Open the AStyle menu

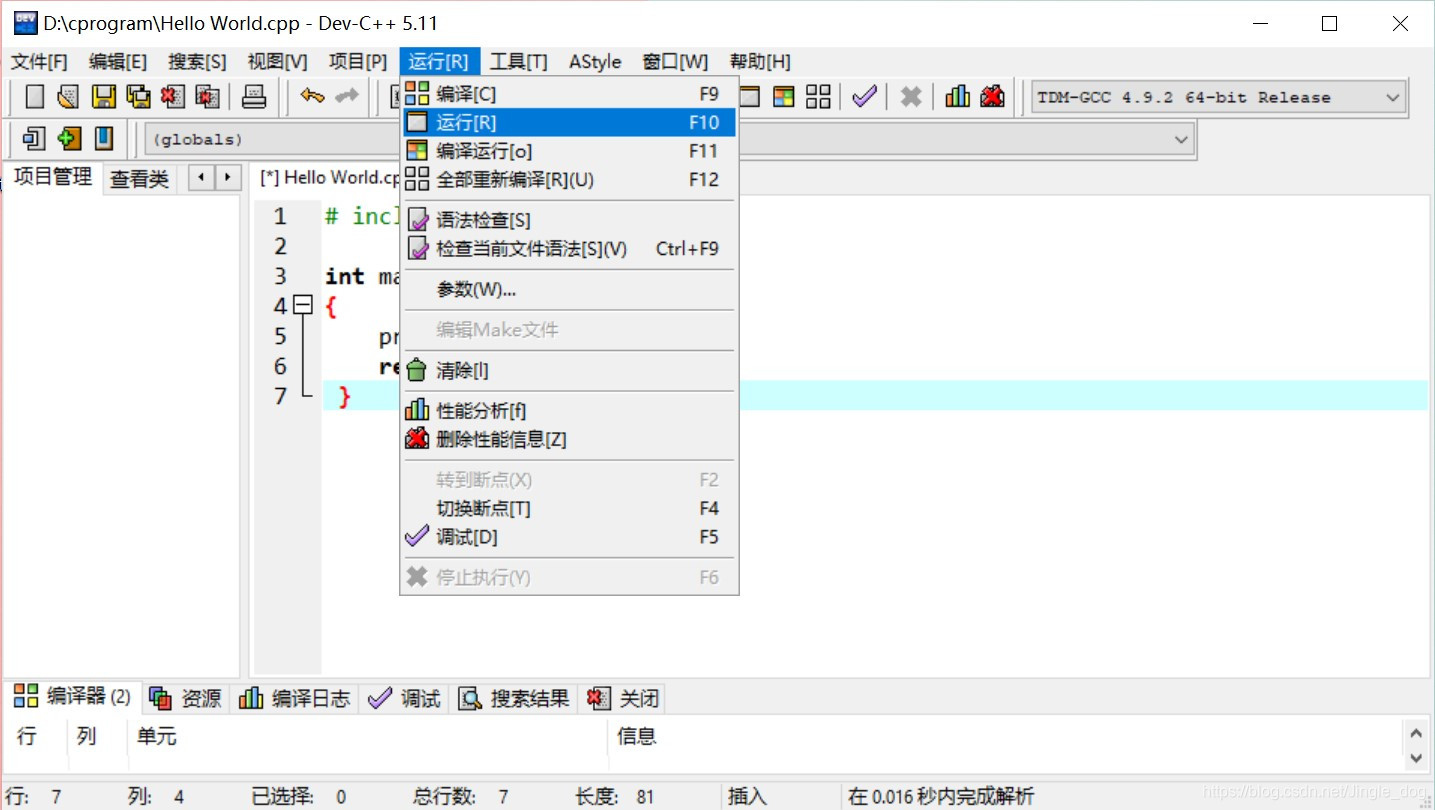[595, 62]
